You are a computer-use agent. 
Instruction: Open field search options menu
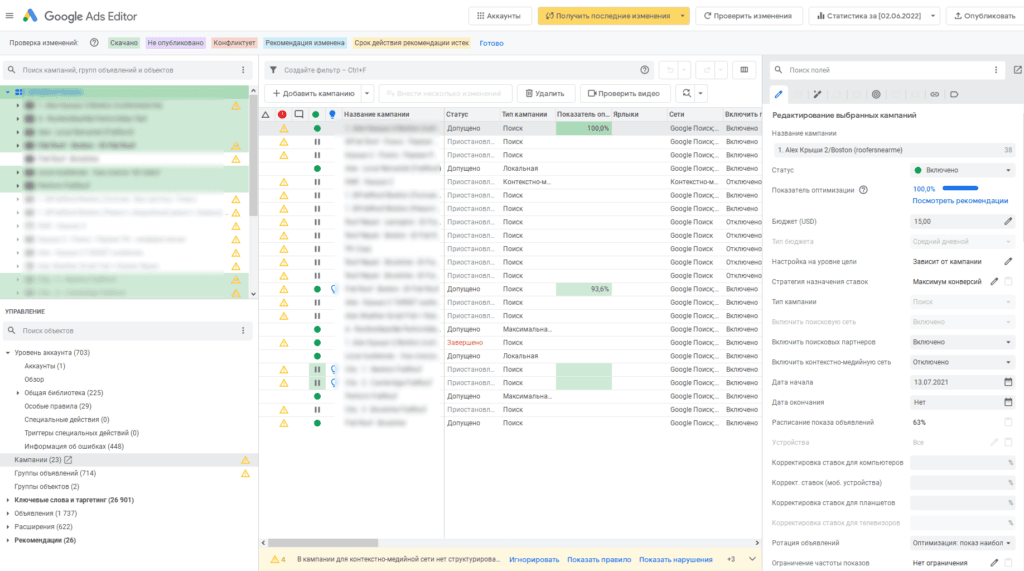[x=996, y=70]
